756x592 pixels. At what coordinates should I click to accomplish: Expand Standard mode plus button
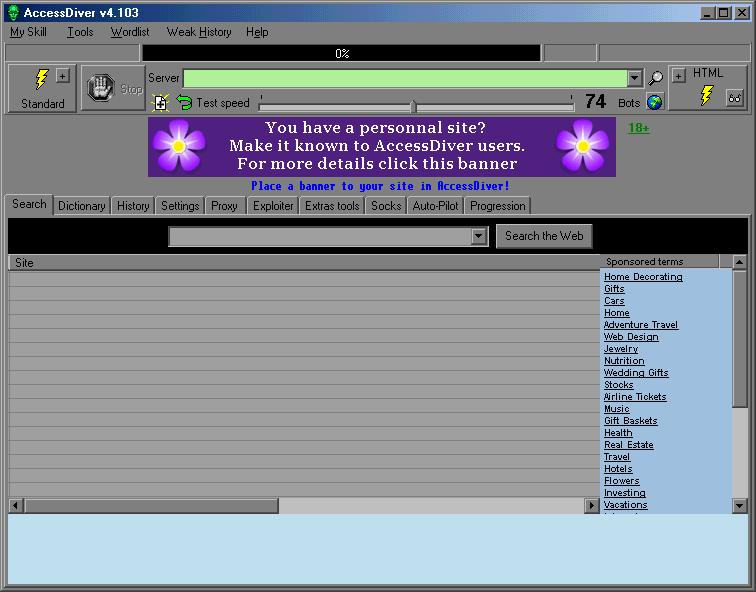click(x=63, y=76)
